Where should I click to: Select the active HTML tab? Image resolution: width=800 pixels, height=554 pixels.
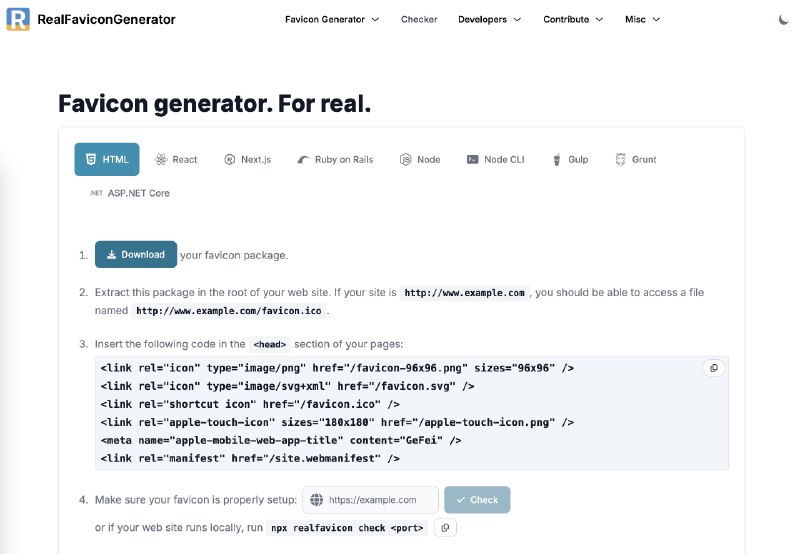click(x=107, y=160)
